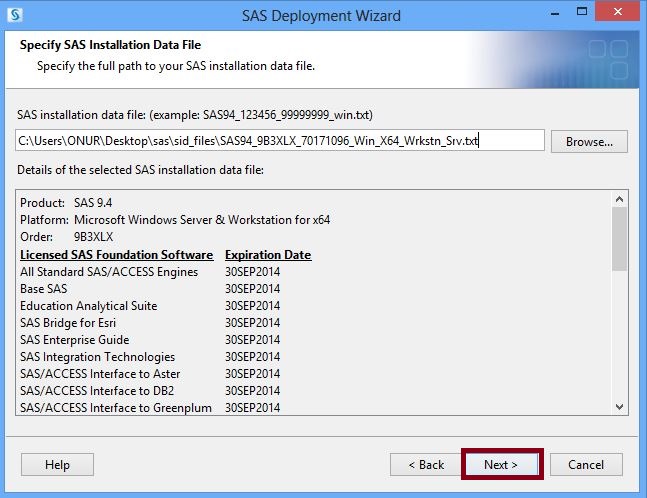Cancel the SAS Deployment Wizard
The image size is (647, 498).
coord(586,465)
